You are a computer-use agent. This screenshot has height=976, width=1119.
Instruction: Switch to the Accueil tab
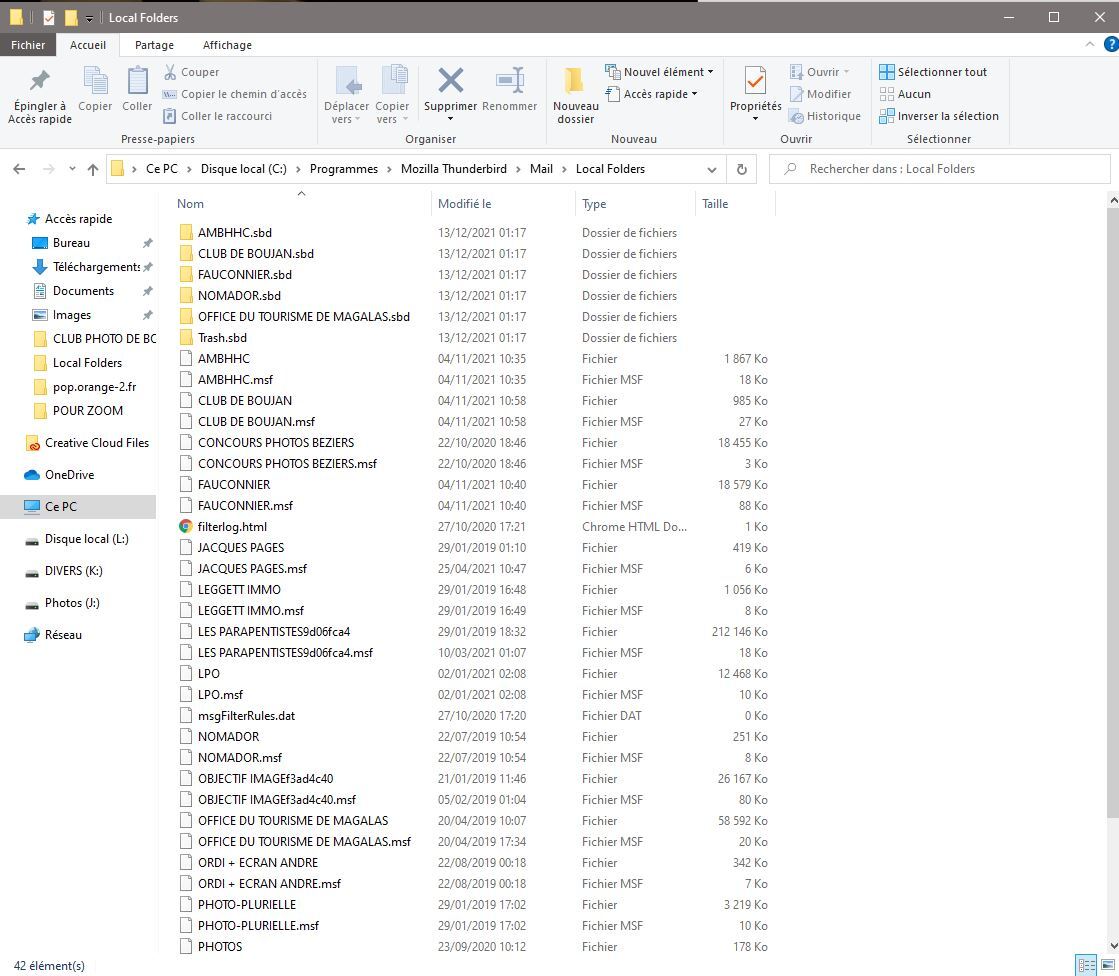click(x=88, y=45)
